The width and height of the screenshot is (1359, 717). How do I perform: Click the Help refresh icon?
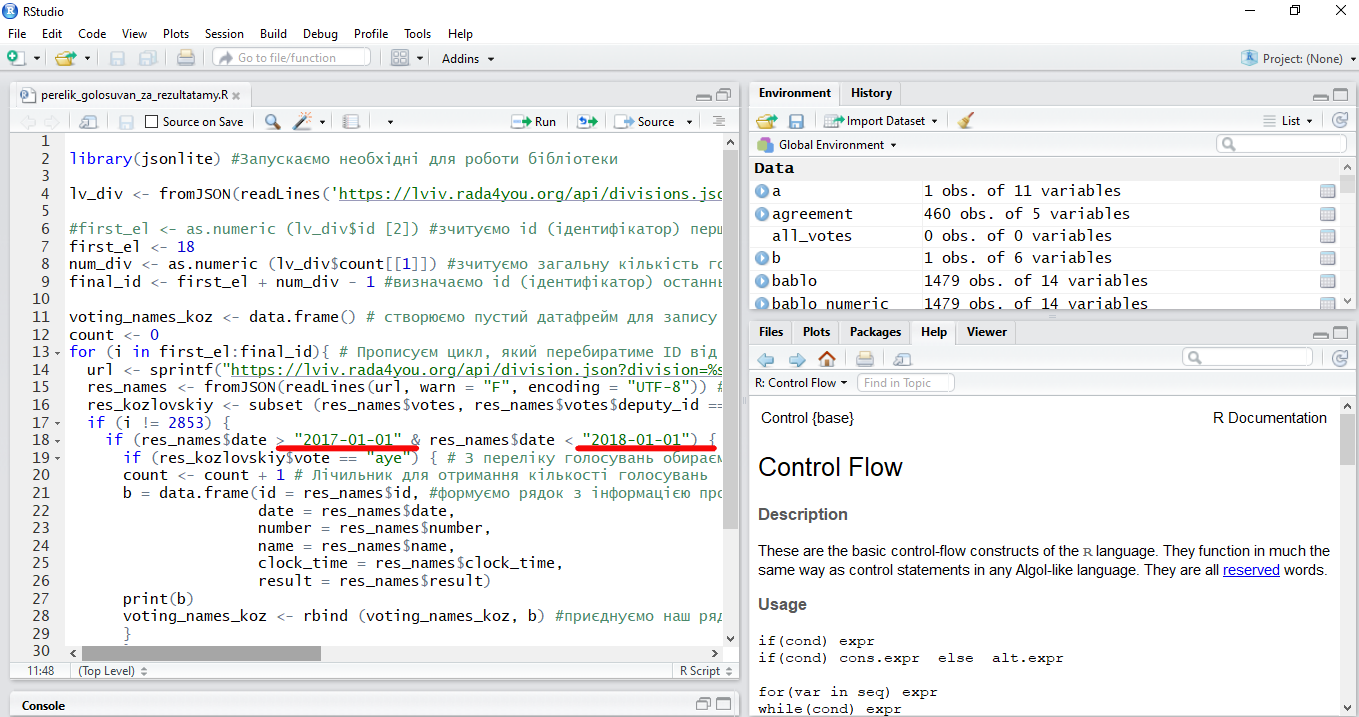(x=1339, y=358)
